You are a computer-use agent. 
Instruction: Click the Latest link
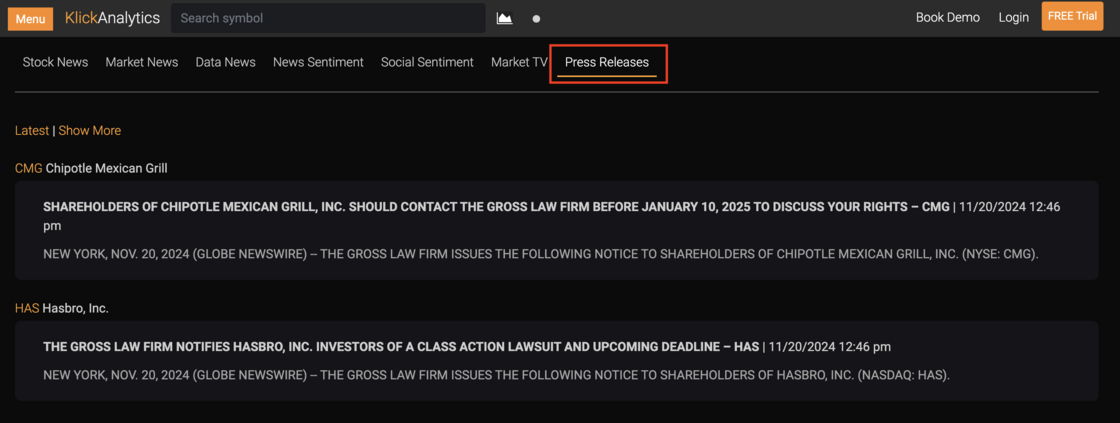[32, 131]
